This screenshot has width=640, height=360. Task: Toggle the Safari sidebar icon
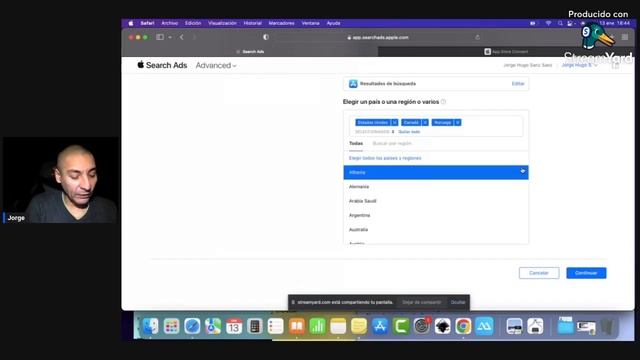point(160,37)
